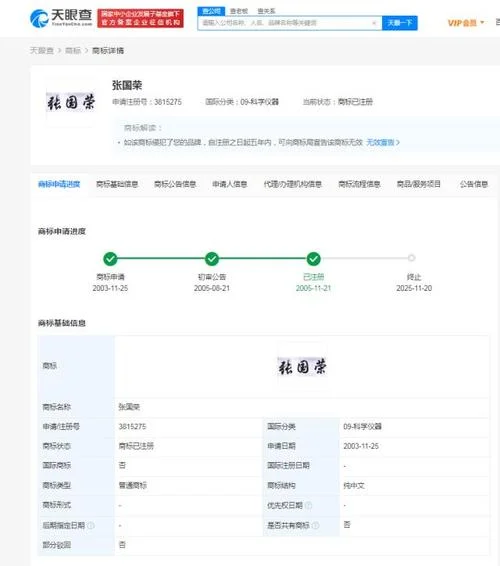
Task: Switch to 商标申请进度 tab
Action: (x=59, y=184)
